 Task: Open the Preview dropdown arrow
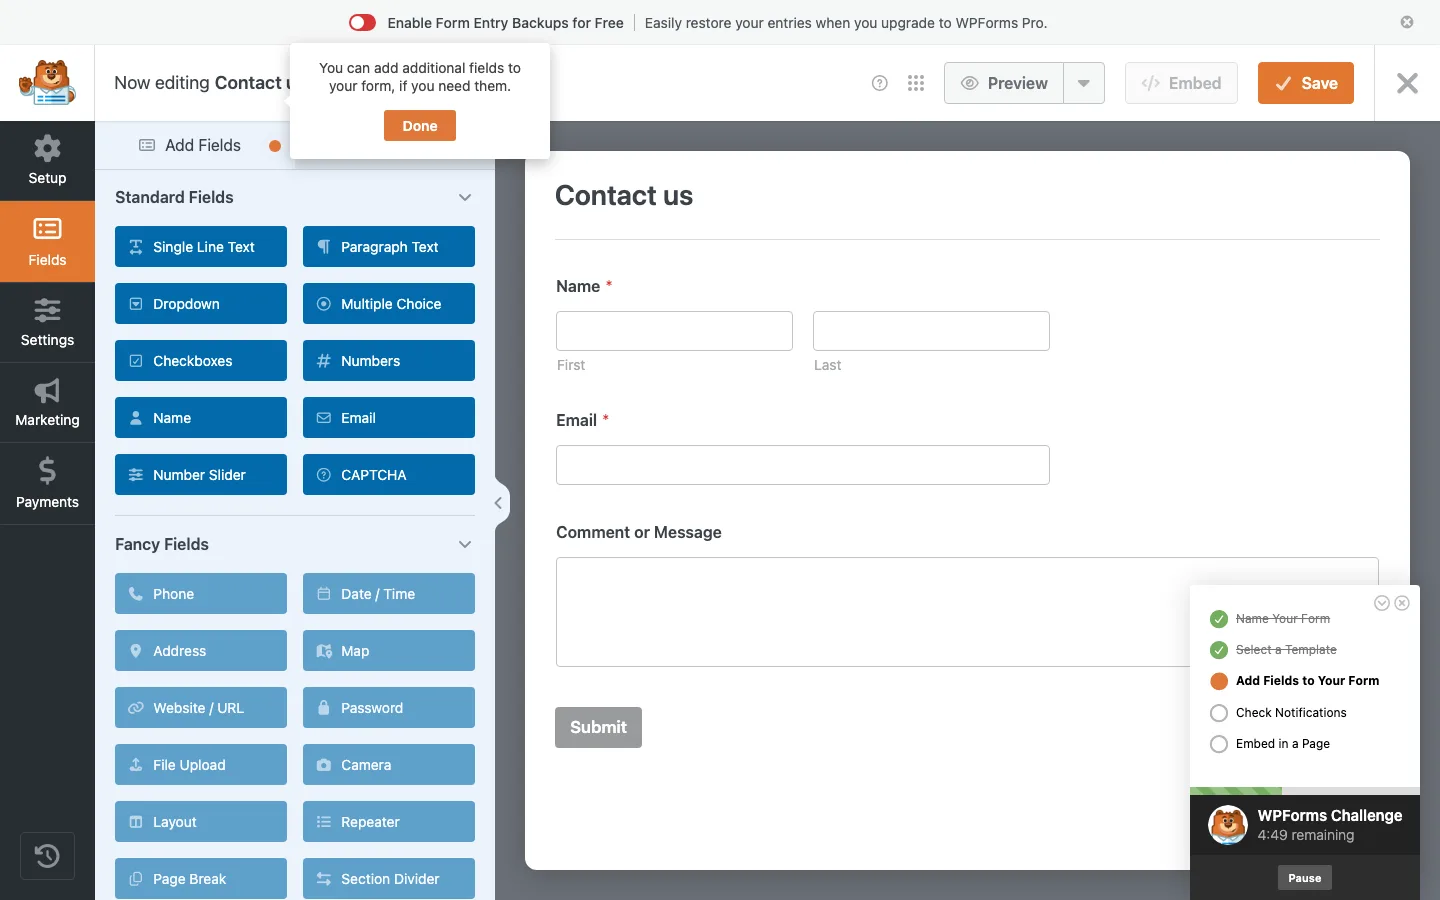click(x=1084, y=83)
